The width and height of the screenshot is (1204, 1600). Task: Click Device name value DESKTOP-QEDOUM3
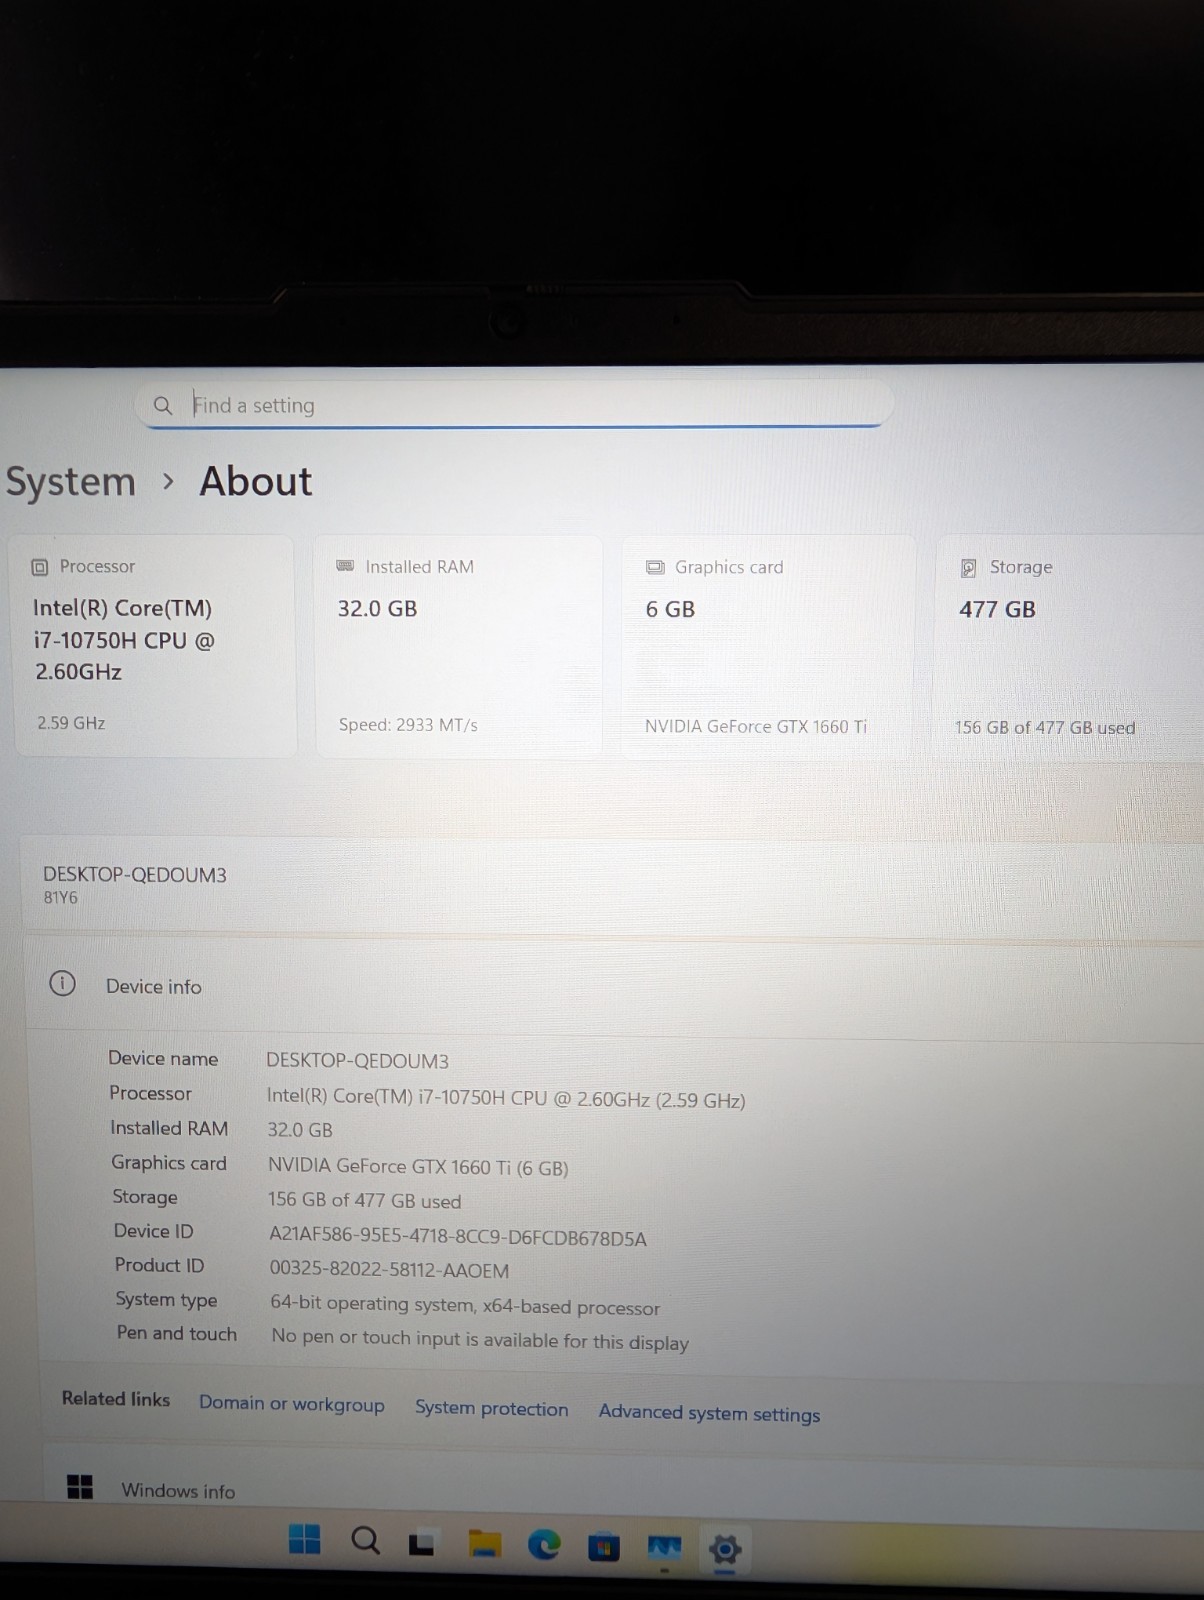(x=357, y=1061)
